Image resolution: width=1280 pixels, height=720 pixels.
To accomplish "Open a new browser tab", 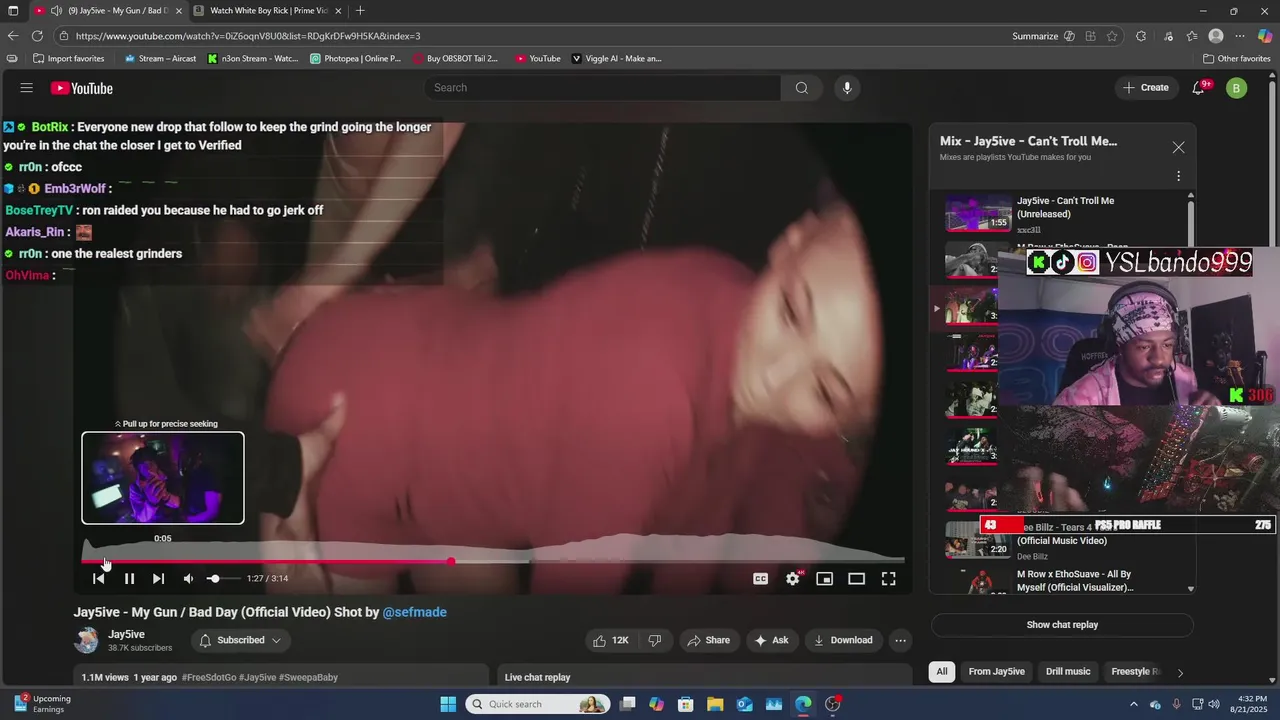I will (360, 11).
